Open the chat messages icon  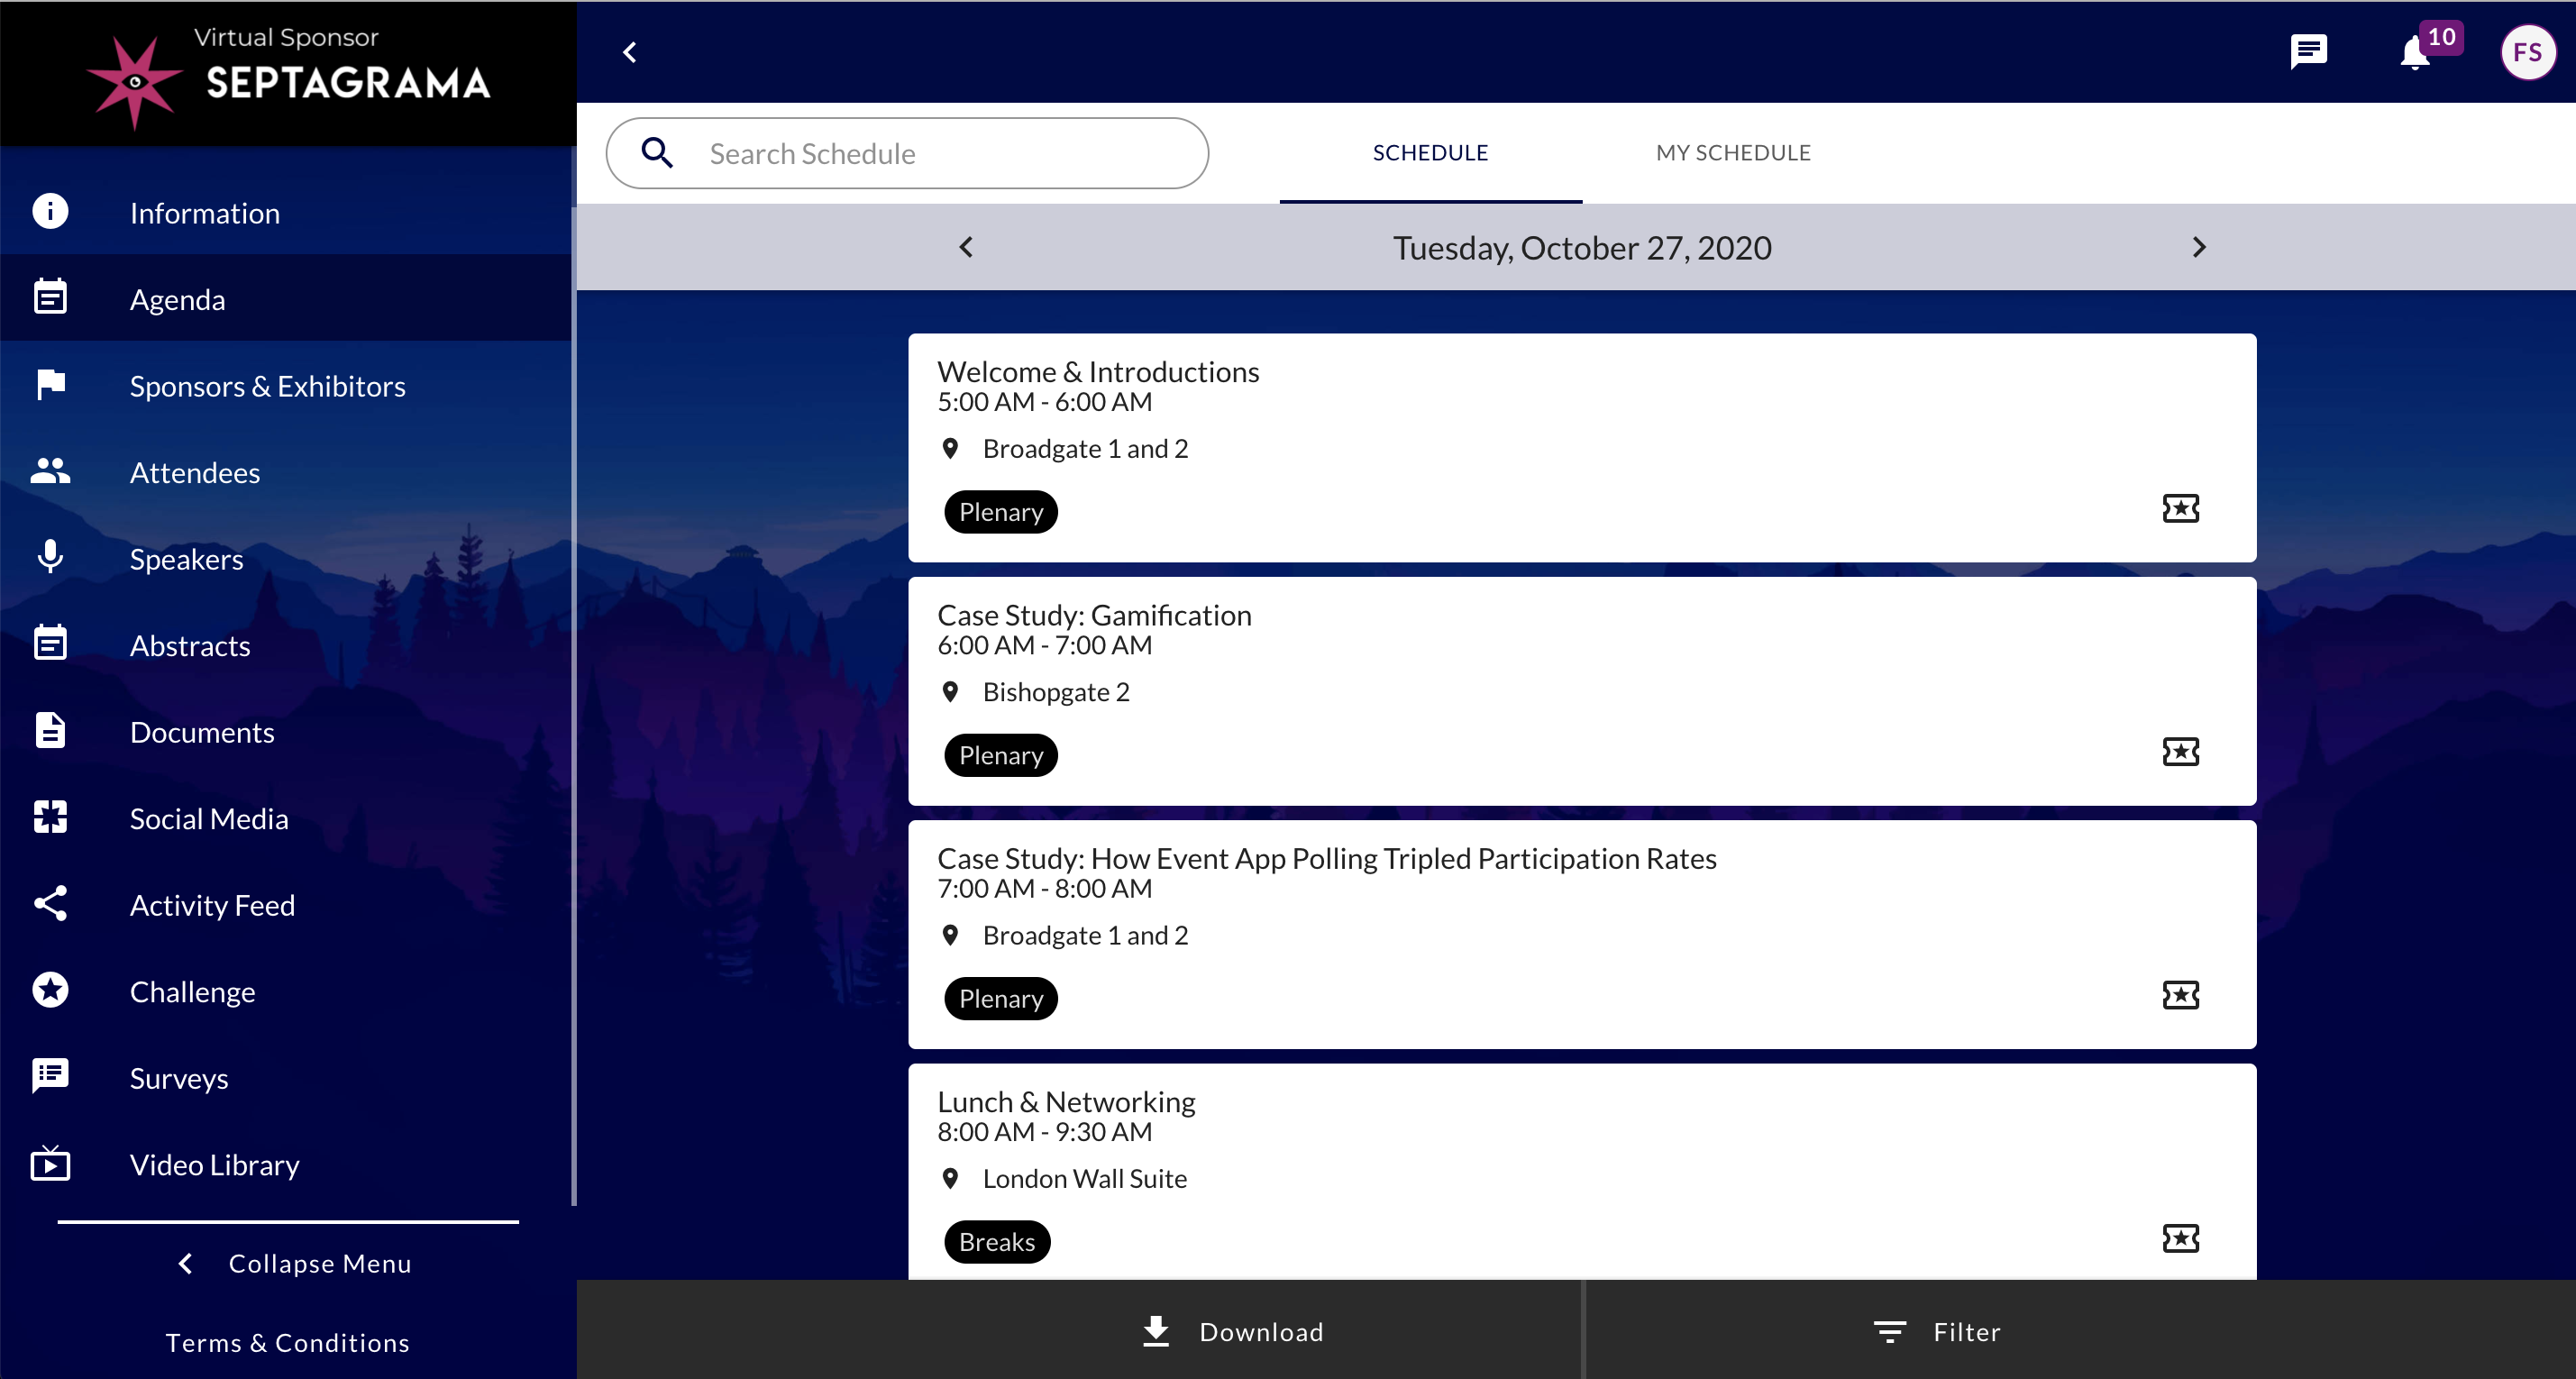(x=2308, y=52)
